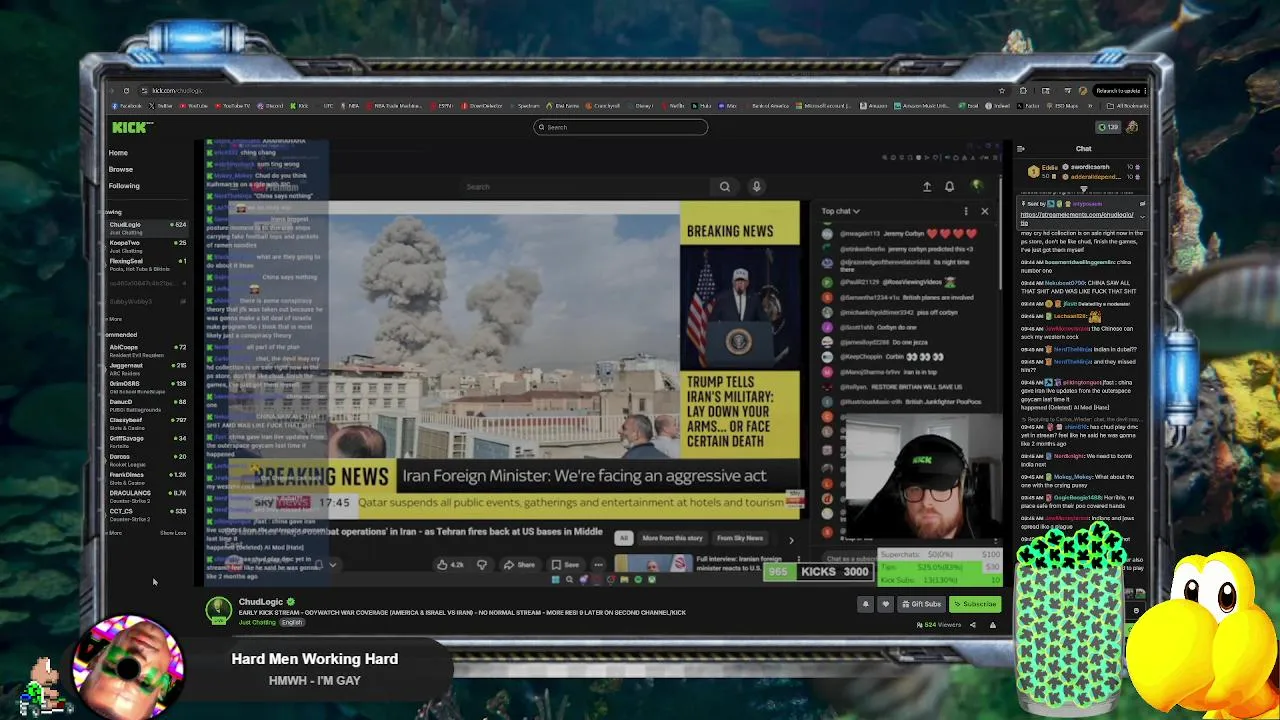Image resolution: width=1280 pixels, height=720 pixels.
Task: Open Home in Kick sidebar
Action: [118, 153]
